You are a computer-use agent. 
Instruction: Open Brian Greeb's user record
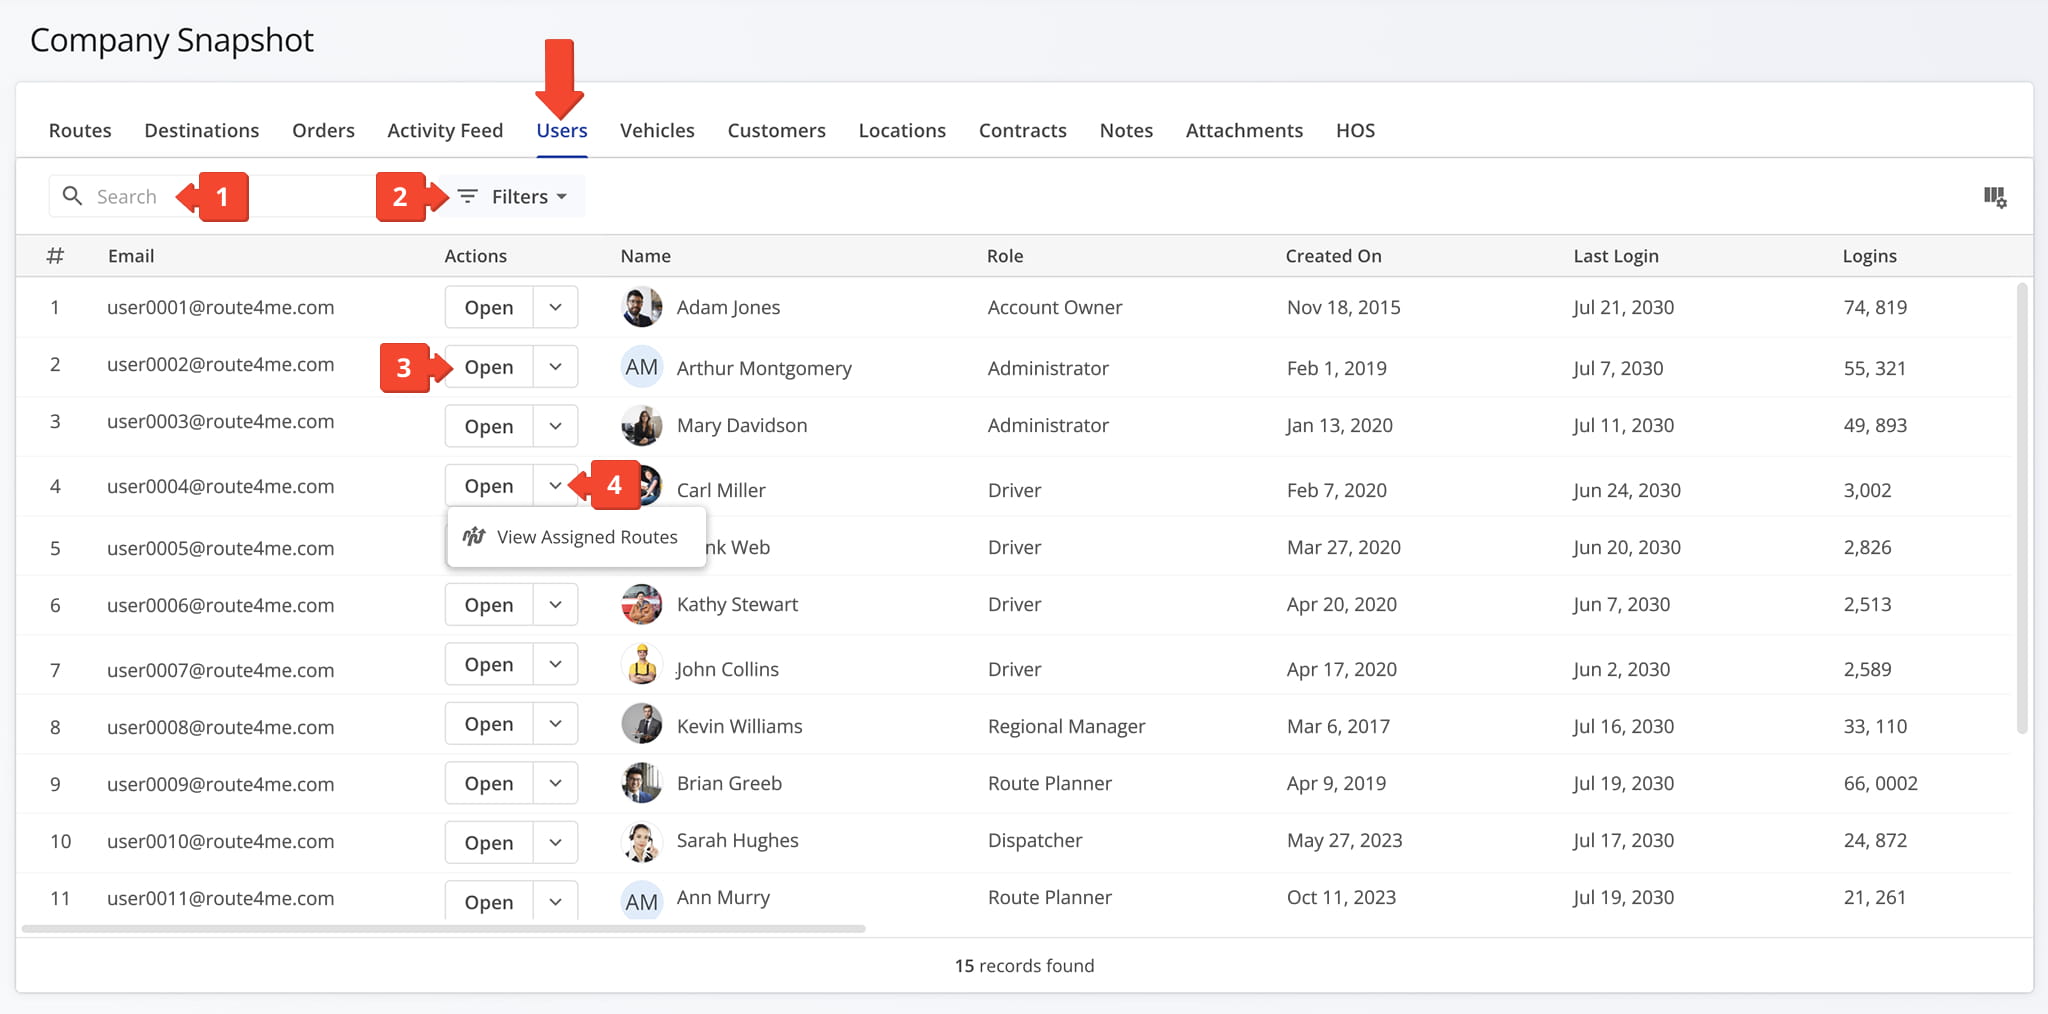[489, 783]
